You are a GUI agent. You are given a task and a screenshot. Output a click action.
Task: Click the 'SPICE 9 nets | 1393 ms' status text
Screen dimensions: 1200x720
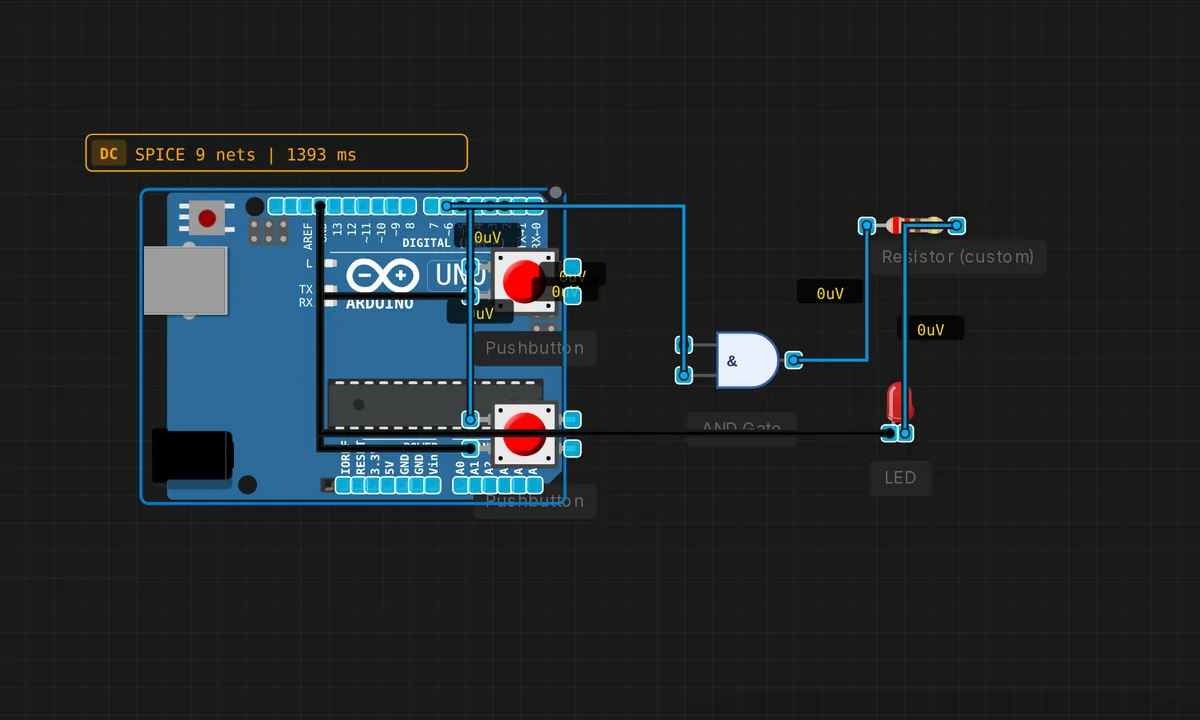[x=246, y=155]
